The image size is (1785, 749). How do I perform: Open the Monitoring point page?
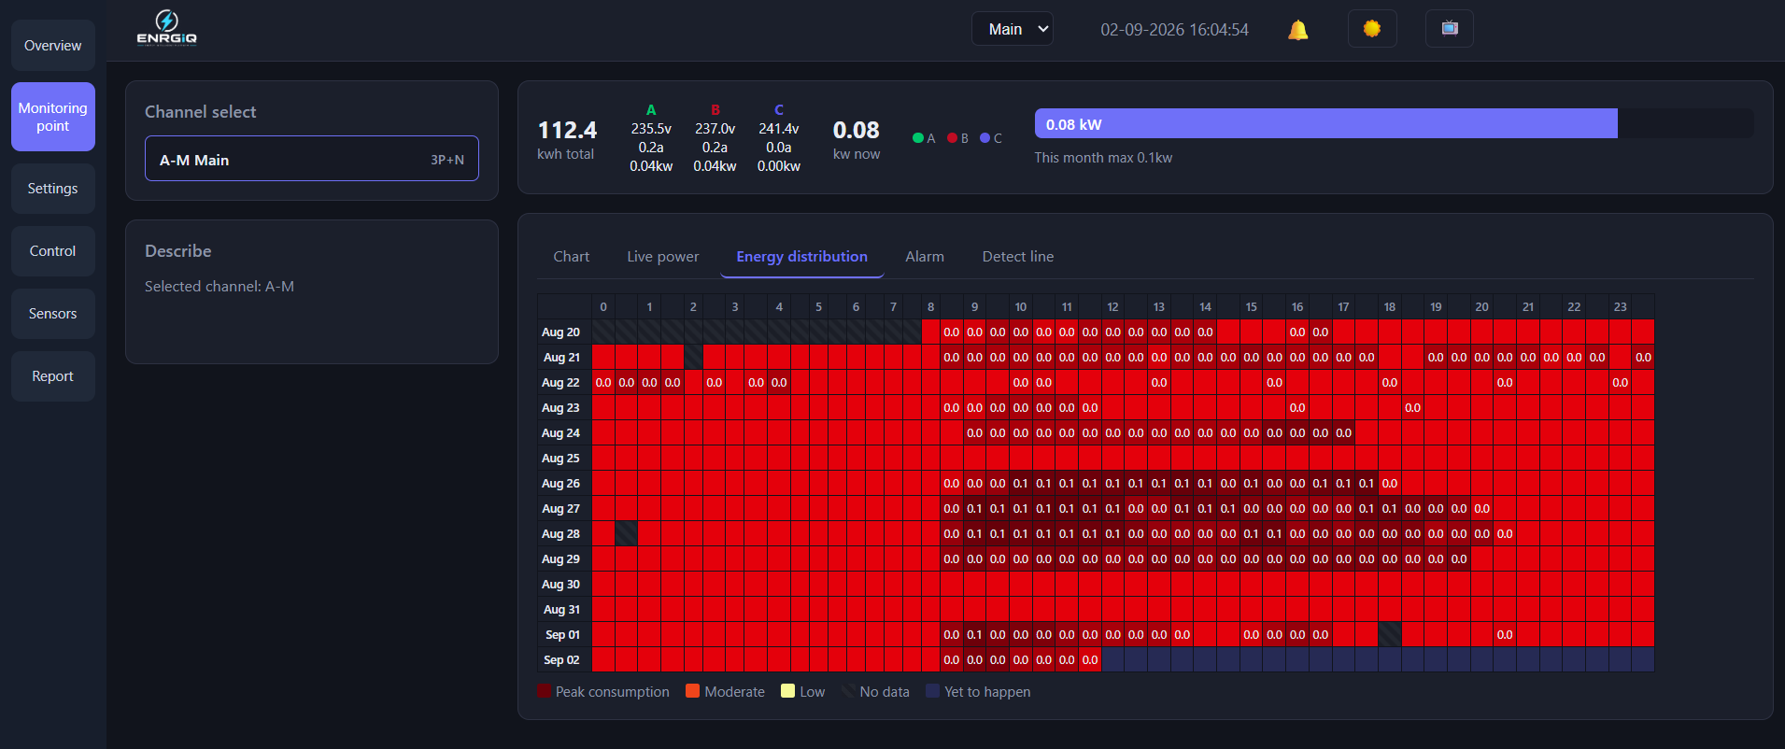pos(53,117)
